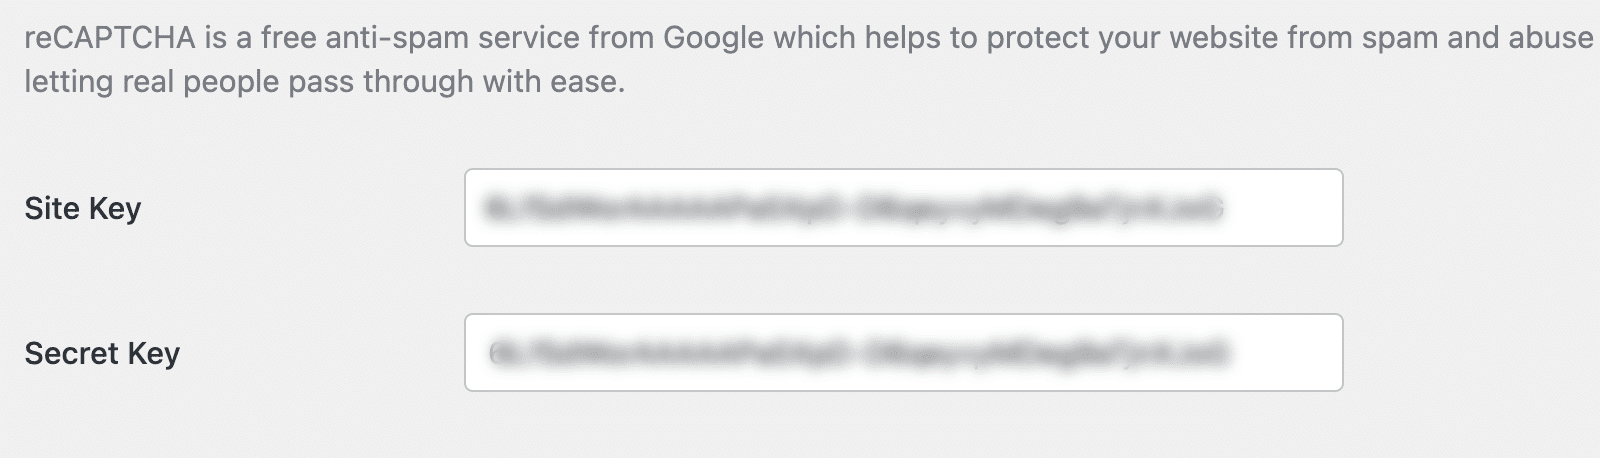The image size is (1600, 458).
Task: Select the Secret Key label
Action: click(102, 353)
